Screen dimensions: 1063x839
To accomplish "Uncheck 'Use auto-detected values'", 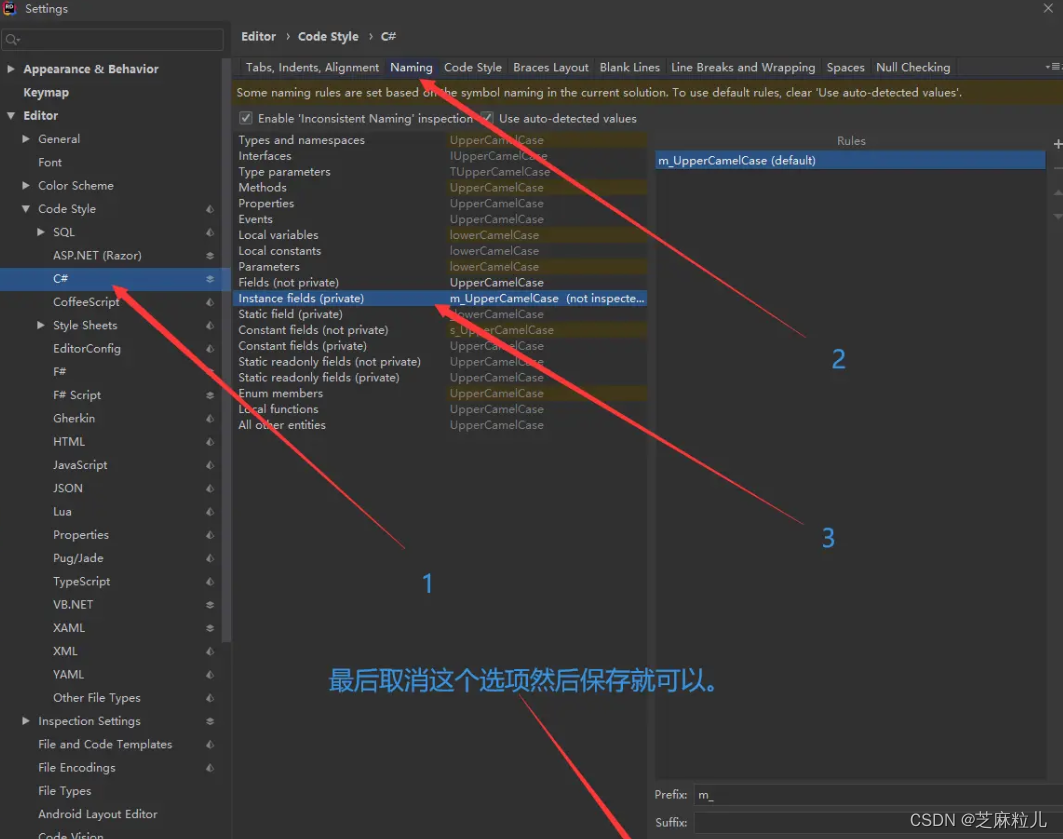I will (489, 118).
